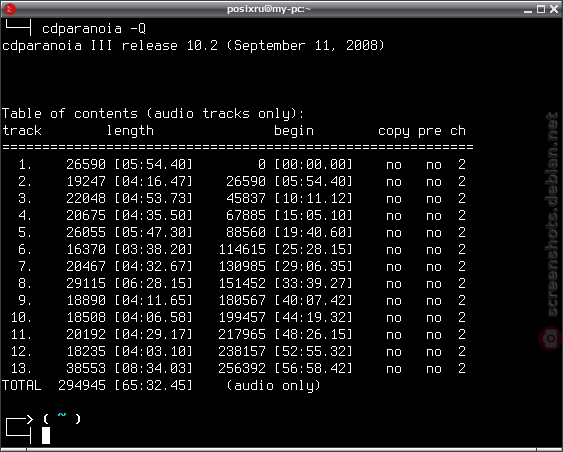Screen dimensions: 563x452
Task: Click track 10 begin sector 199457
Action: pyautogui.click(x=242, y=317)
